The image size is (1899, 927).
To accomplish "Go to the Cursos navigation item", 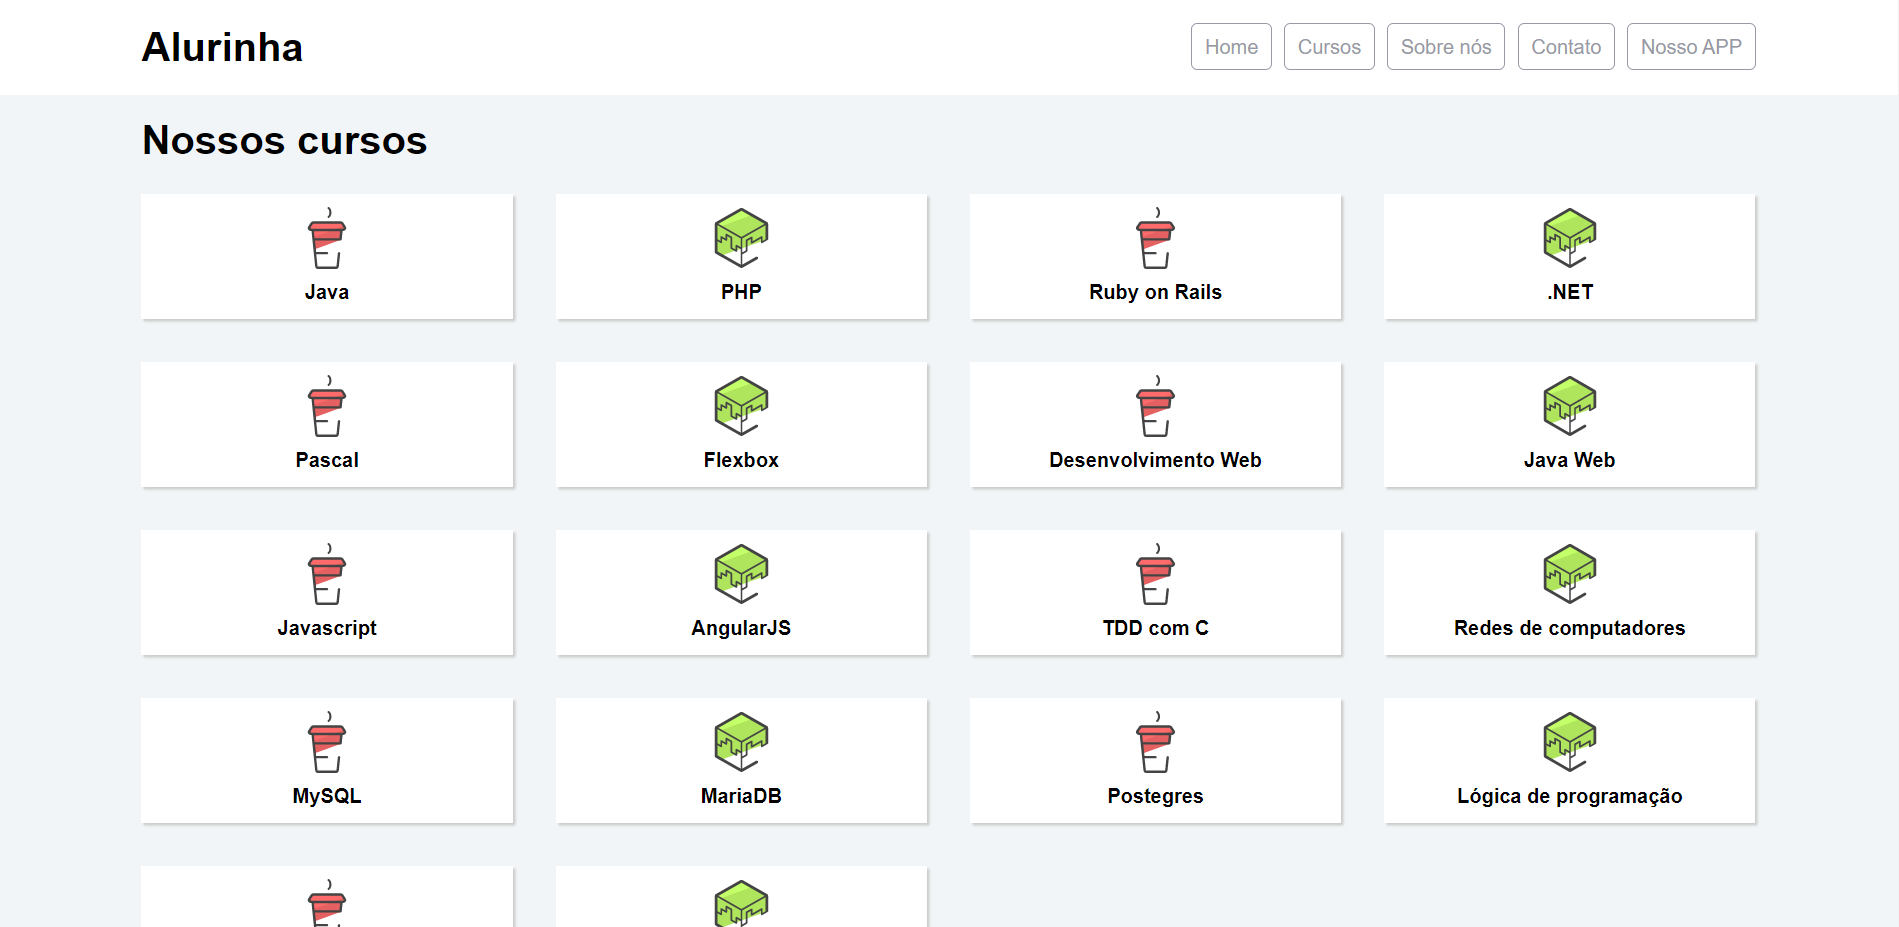I will click(1329, 47).
